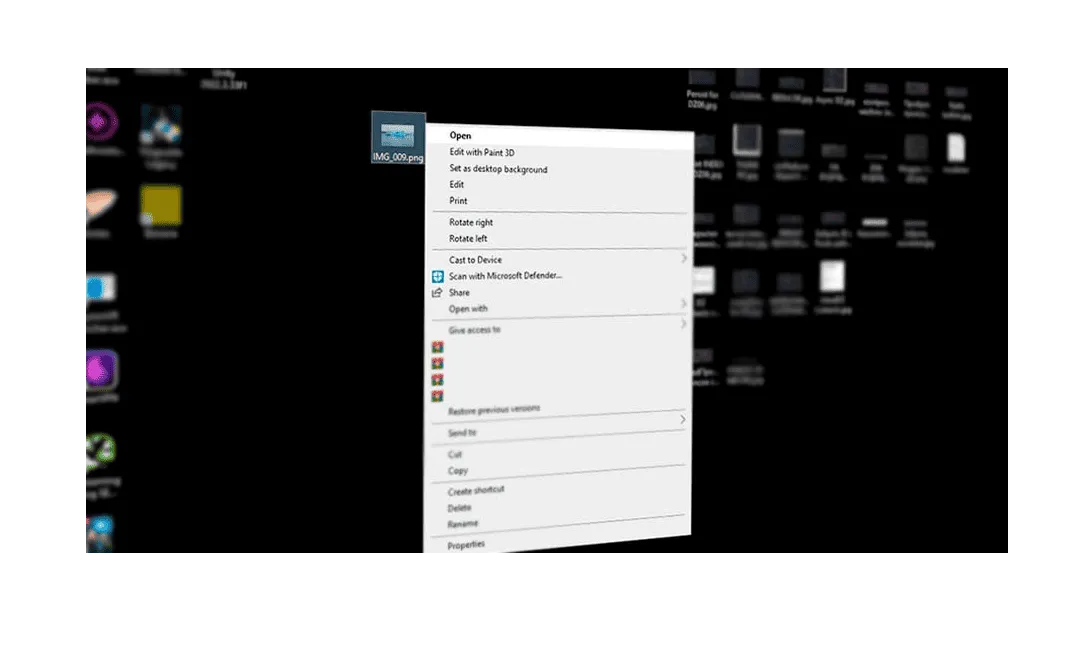Expand the Open with submenu arrow
Image resolution: width=1070 pixels, height=651 pixels.
point(684,303)
